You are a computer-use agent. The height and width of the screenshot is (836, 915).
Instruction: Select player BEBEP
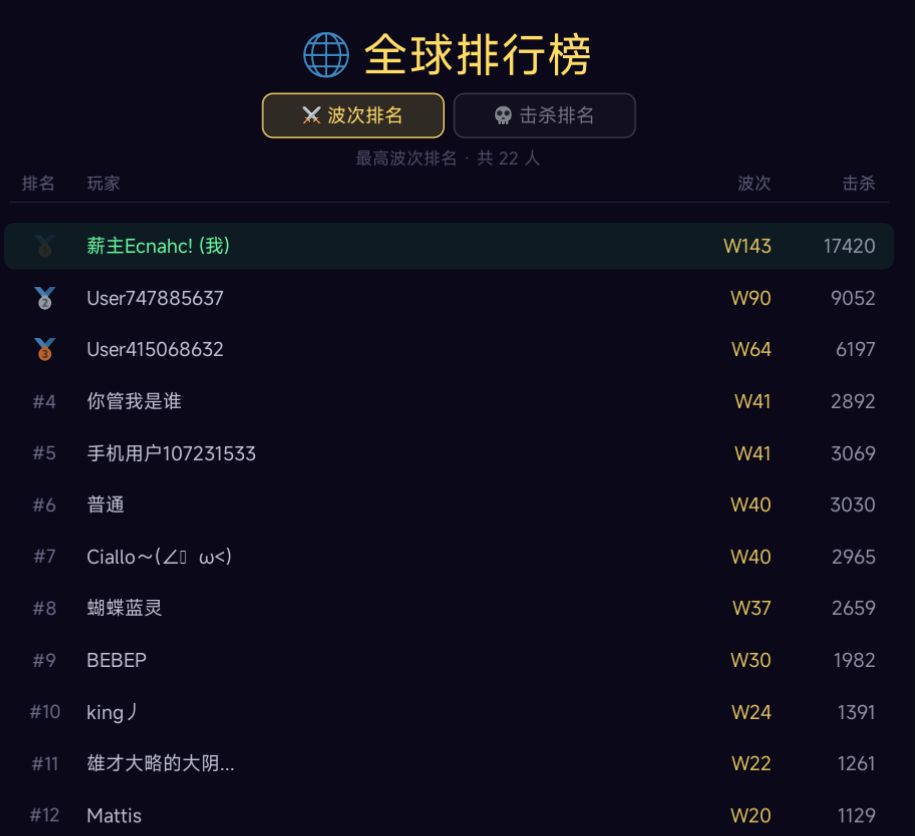click(117, 660)
